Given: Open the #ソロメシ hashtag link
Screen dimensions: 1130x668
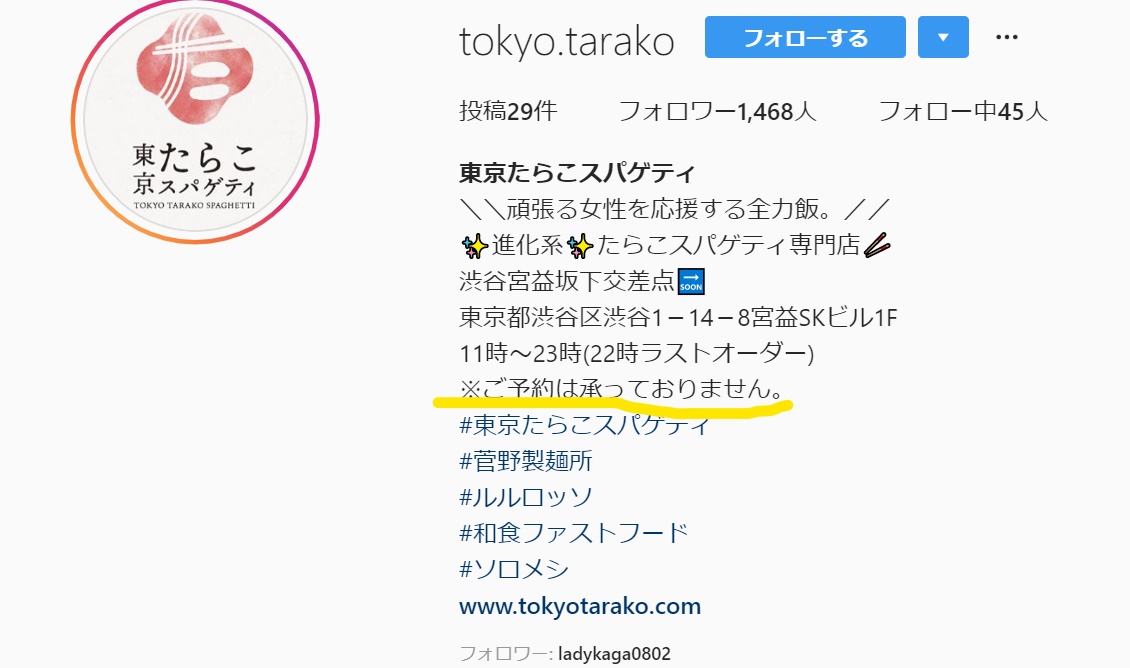Looking at the screenshot, I should point(513,569).
